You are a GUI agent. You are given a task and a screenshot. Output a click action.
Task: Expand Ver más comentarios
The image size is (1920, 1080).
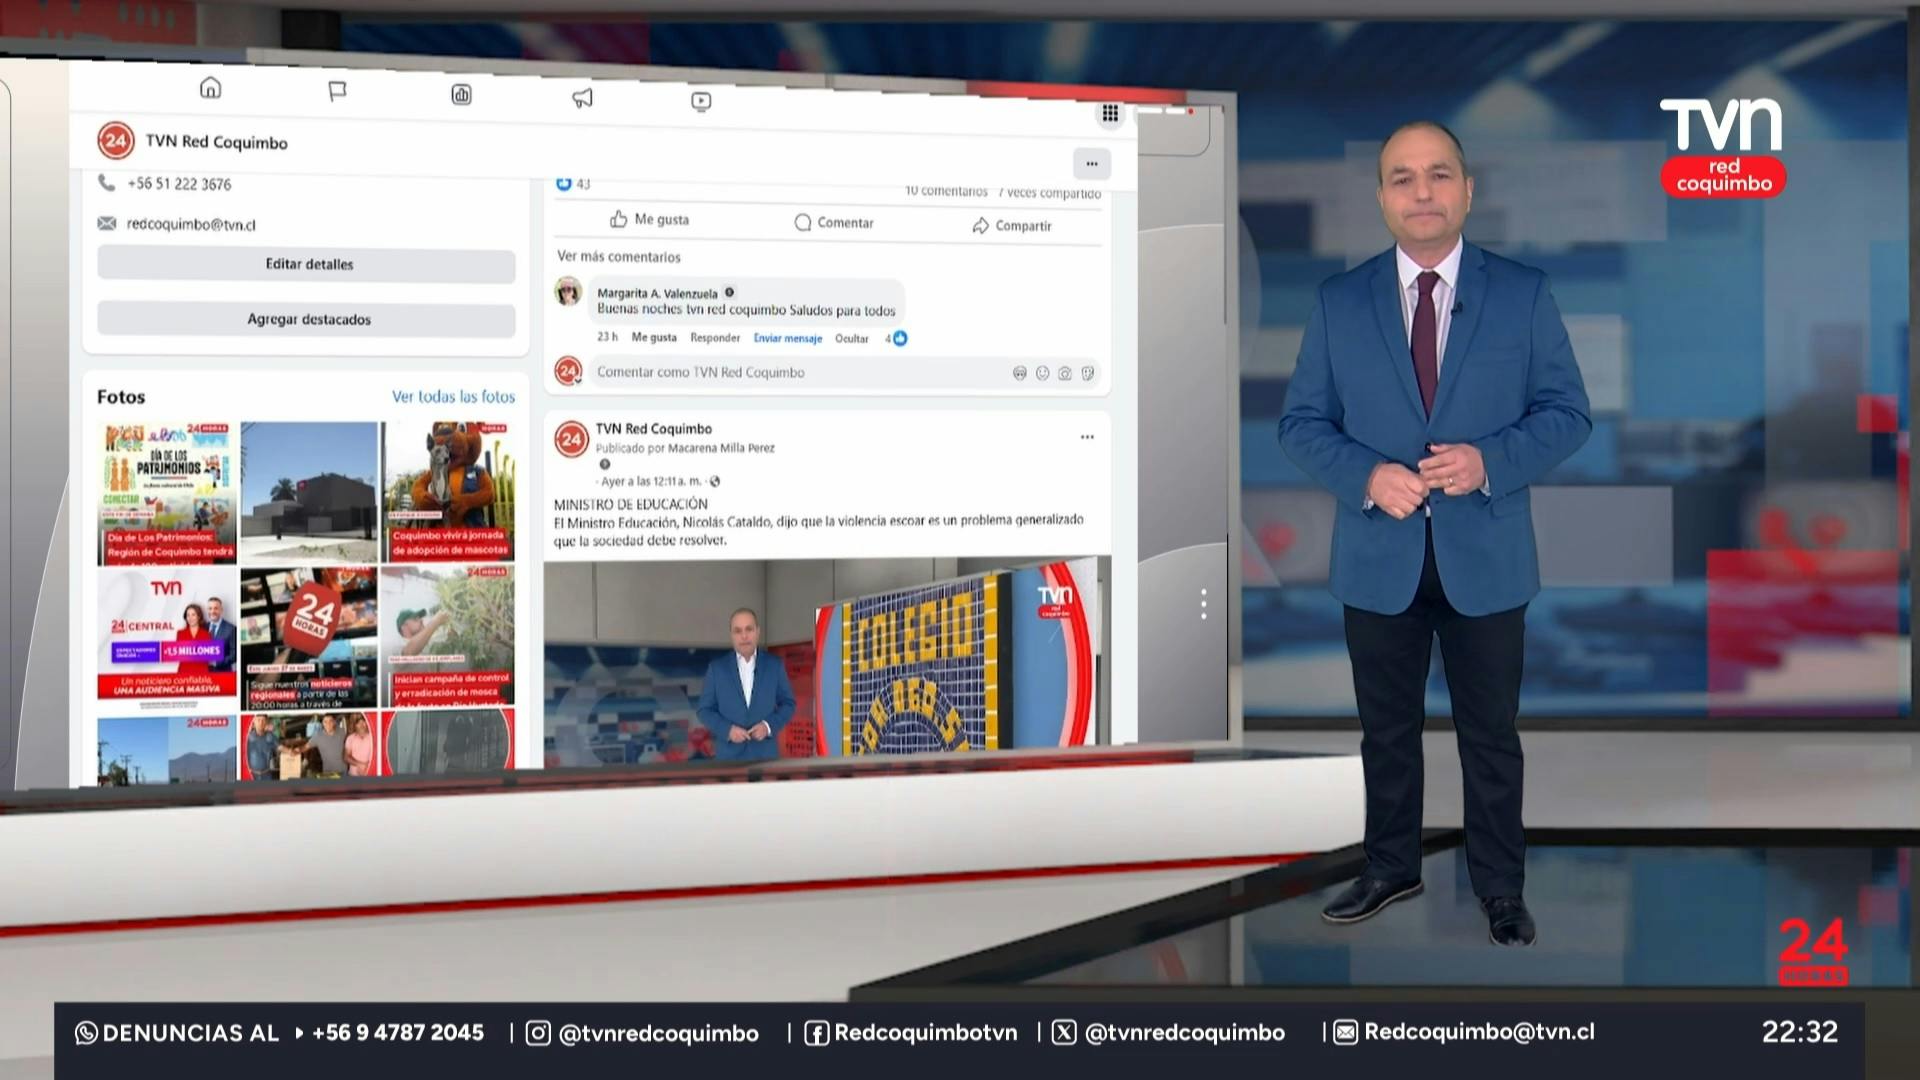(619, 257)
